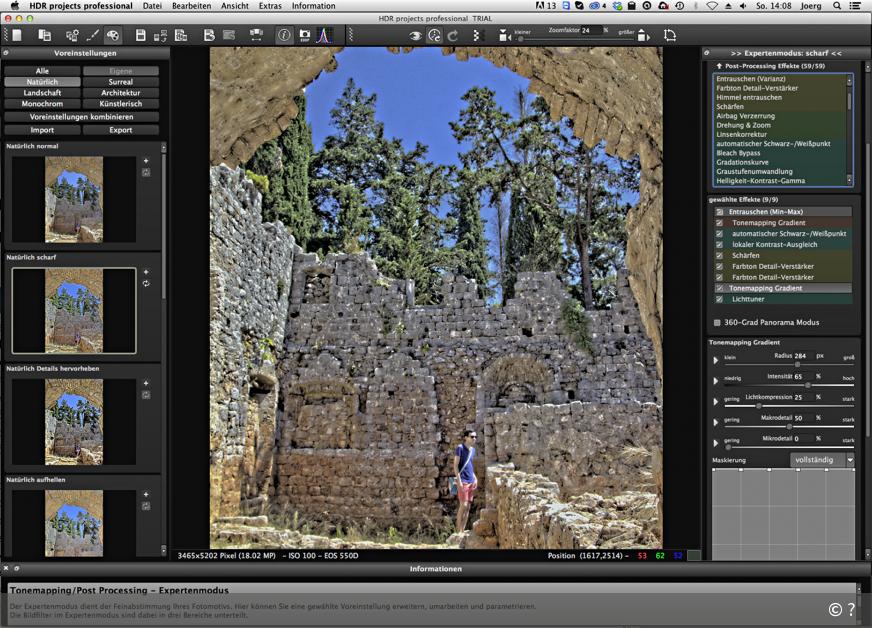The width and height of the screenshot is (872, 628).
Task: Select the 'Alle' preset category
Action: point(42,71)
